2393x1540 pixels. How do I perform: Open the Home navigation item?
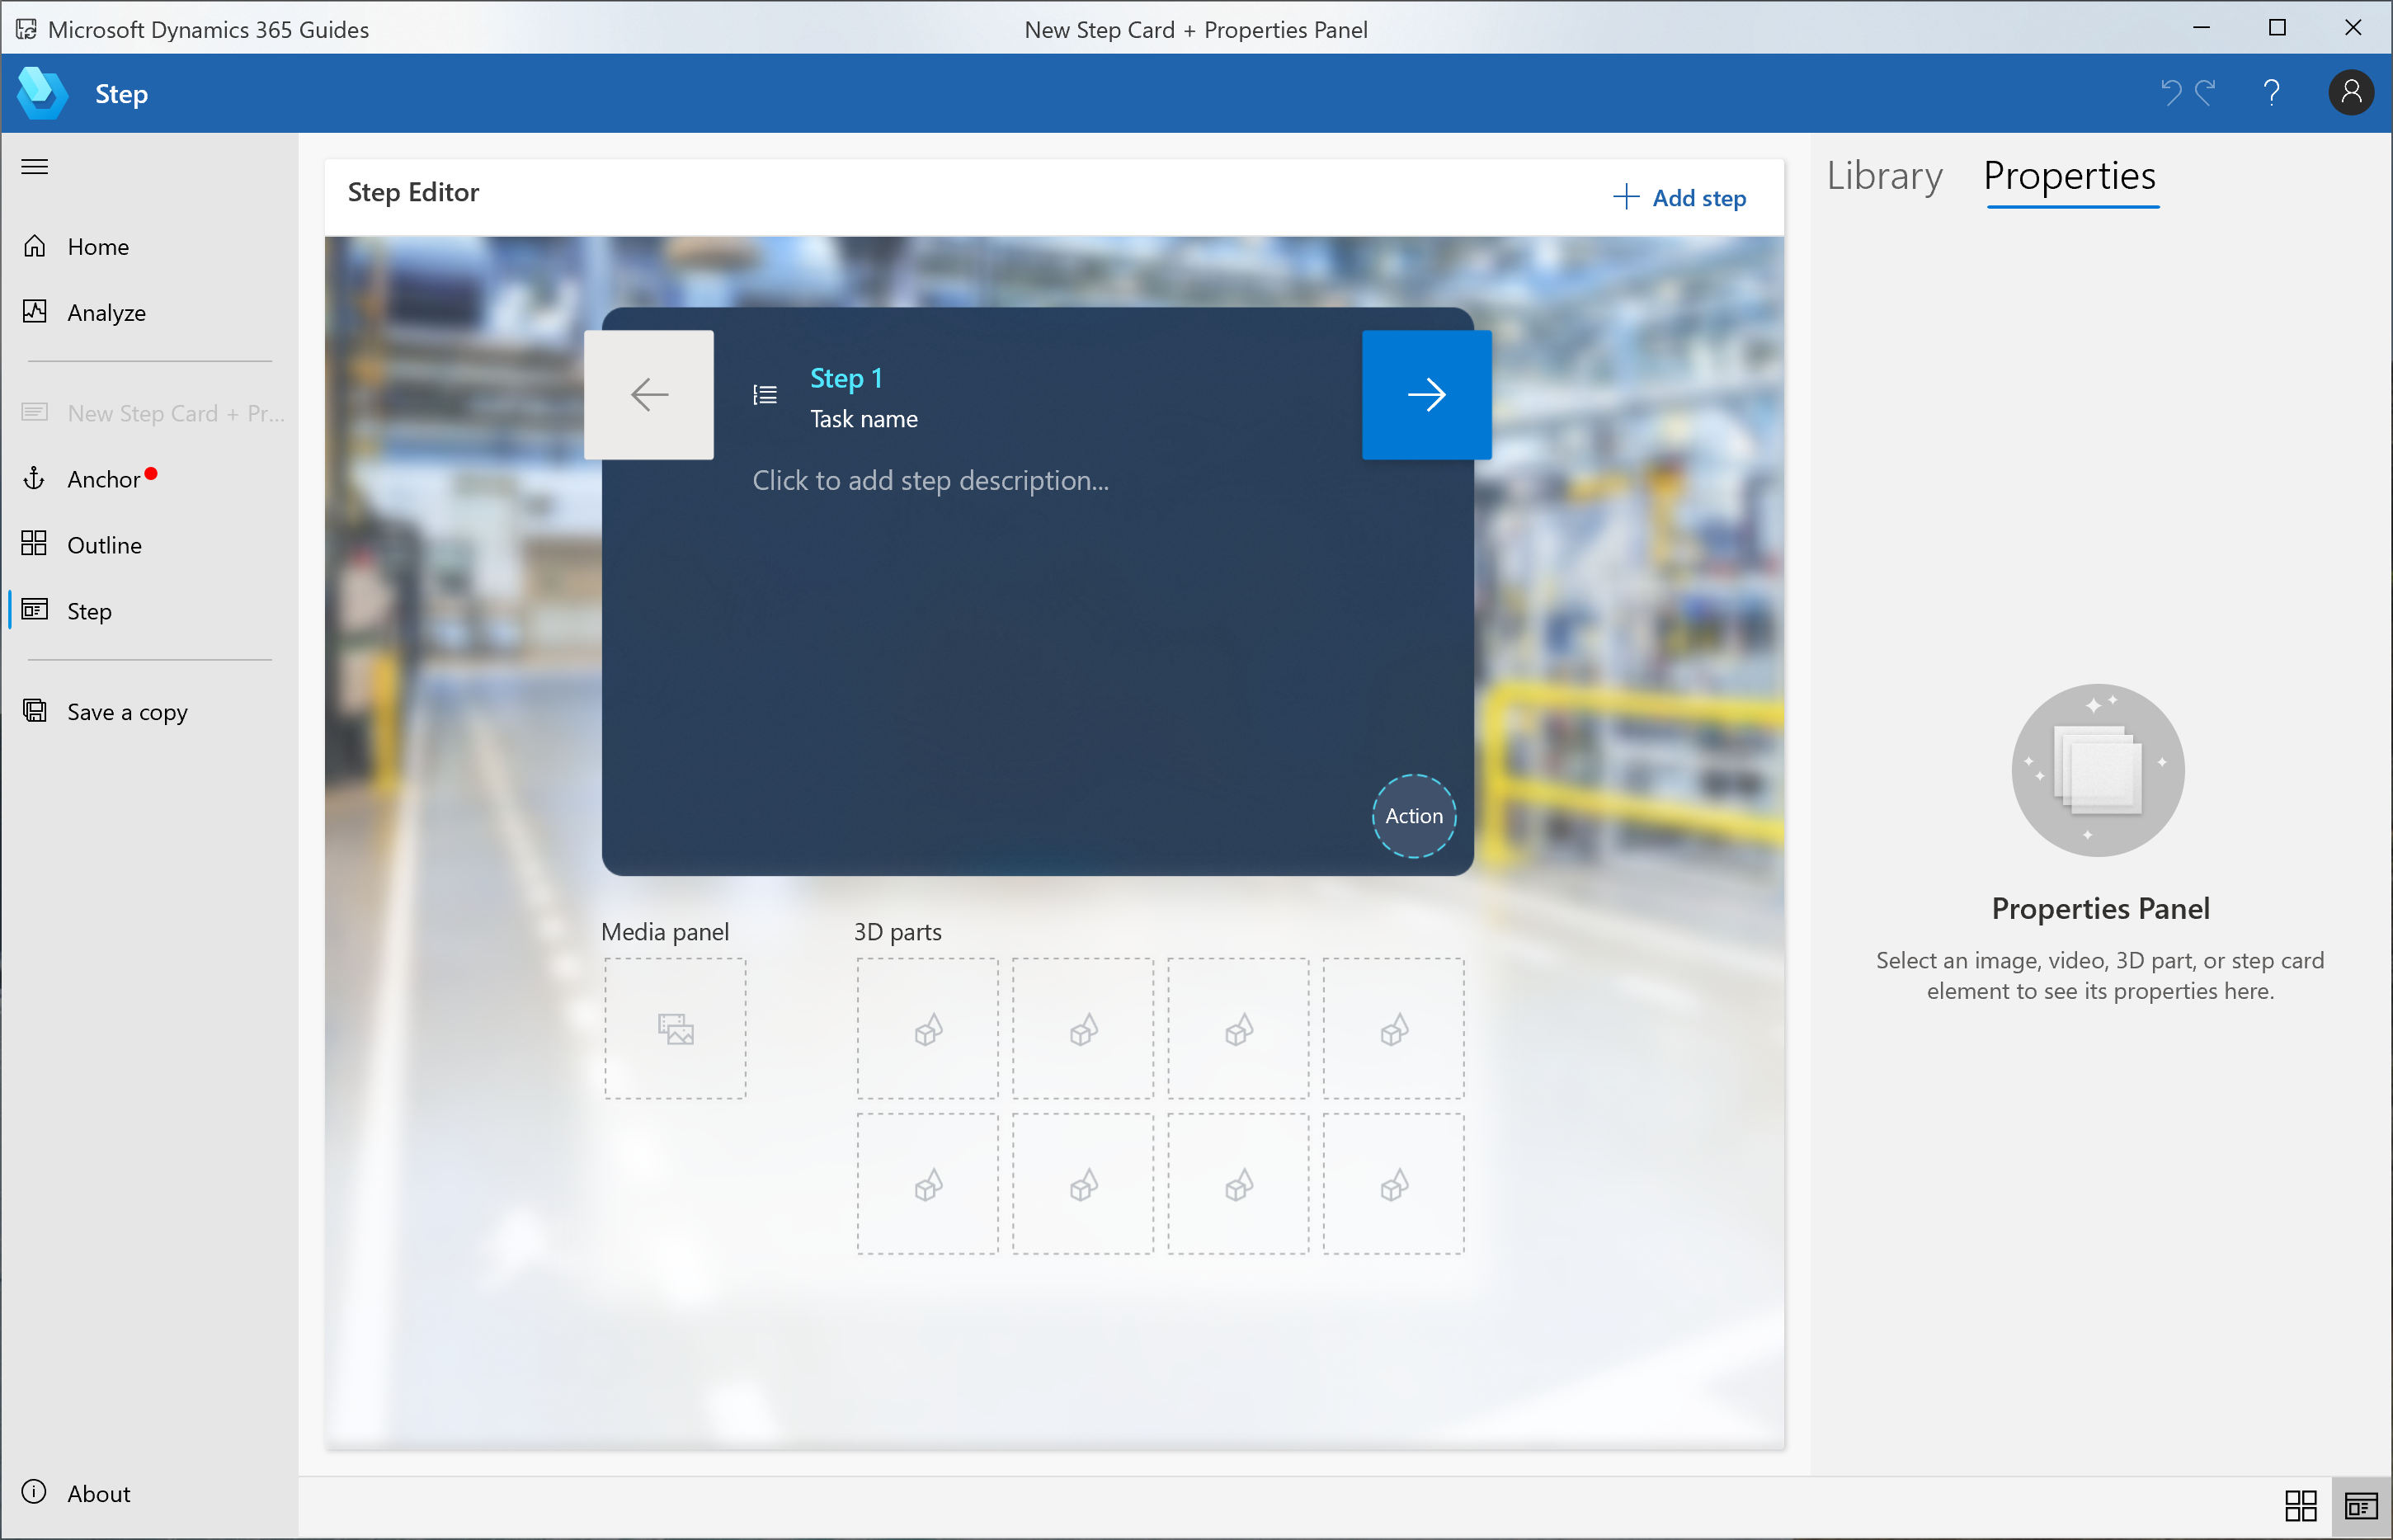pyautogui.click(x=97, y=246)
